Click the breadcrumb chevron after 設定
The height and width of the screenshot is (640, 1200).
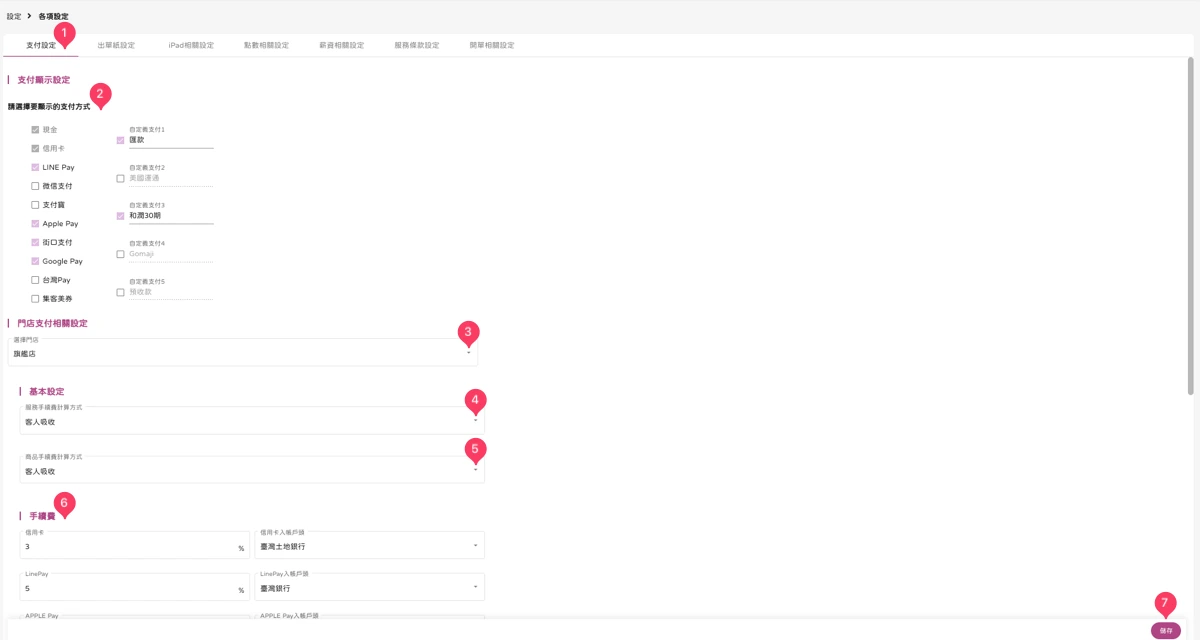[29, 16]
